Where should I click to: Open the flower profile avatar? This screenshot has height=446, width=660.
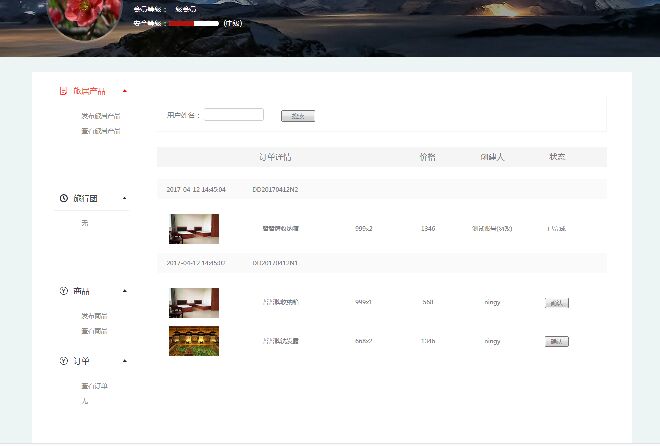[86, 18]
